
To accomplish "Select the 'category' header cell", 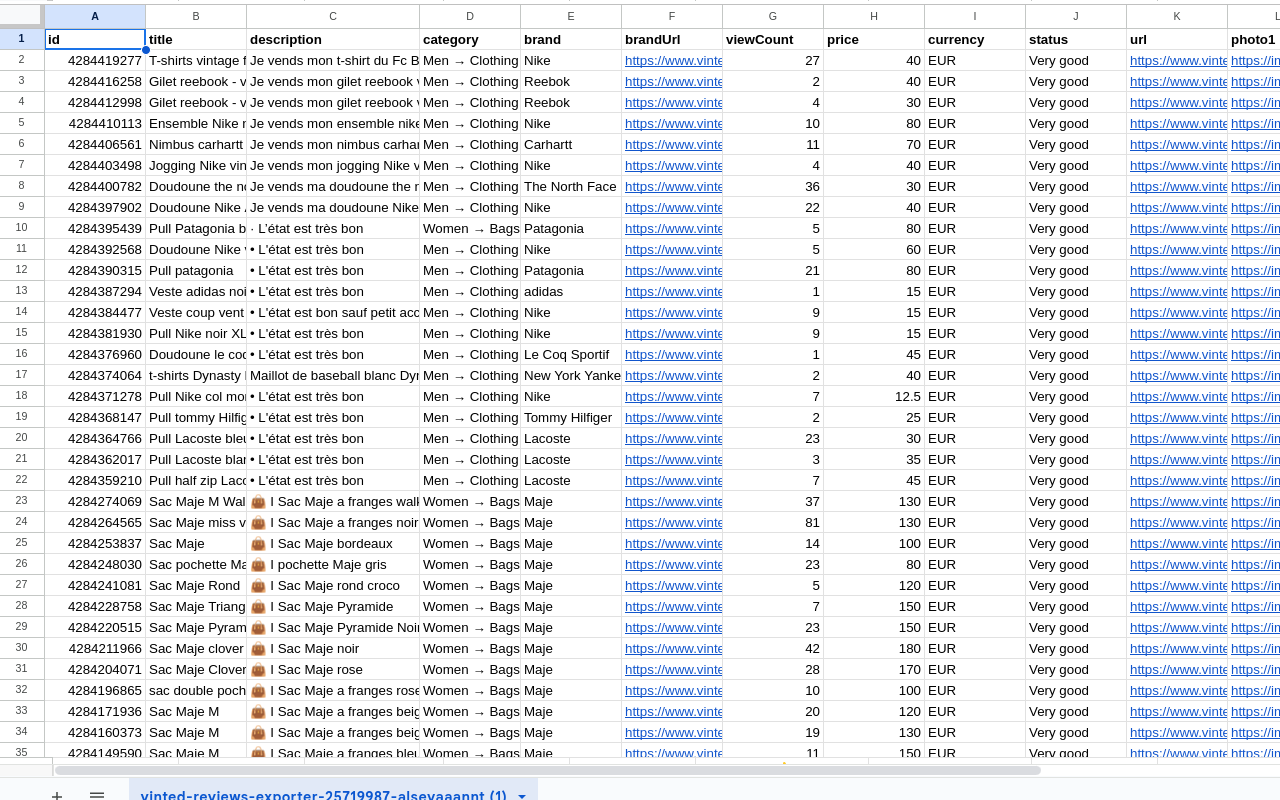I will [x=470, y=39].
